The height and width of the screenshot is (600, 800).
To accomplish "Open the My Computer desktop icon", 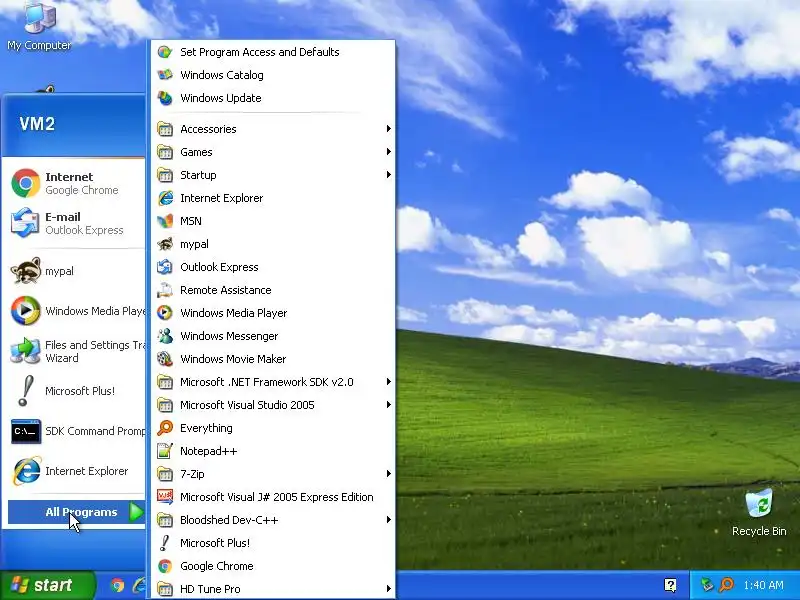I will (39, 26).
